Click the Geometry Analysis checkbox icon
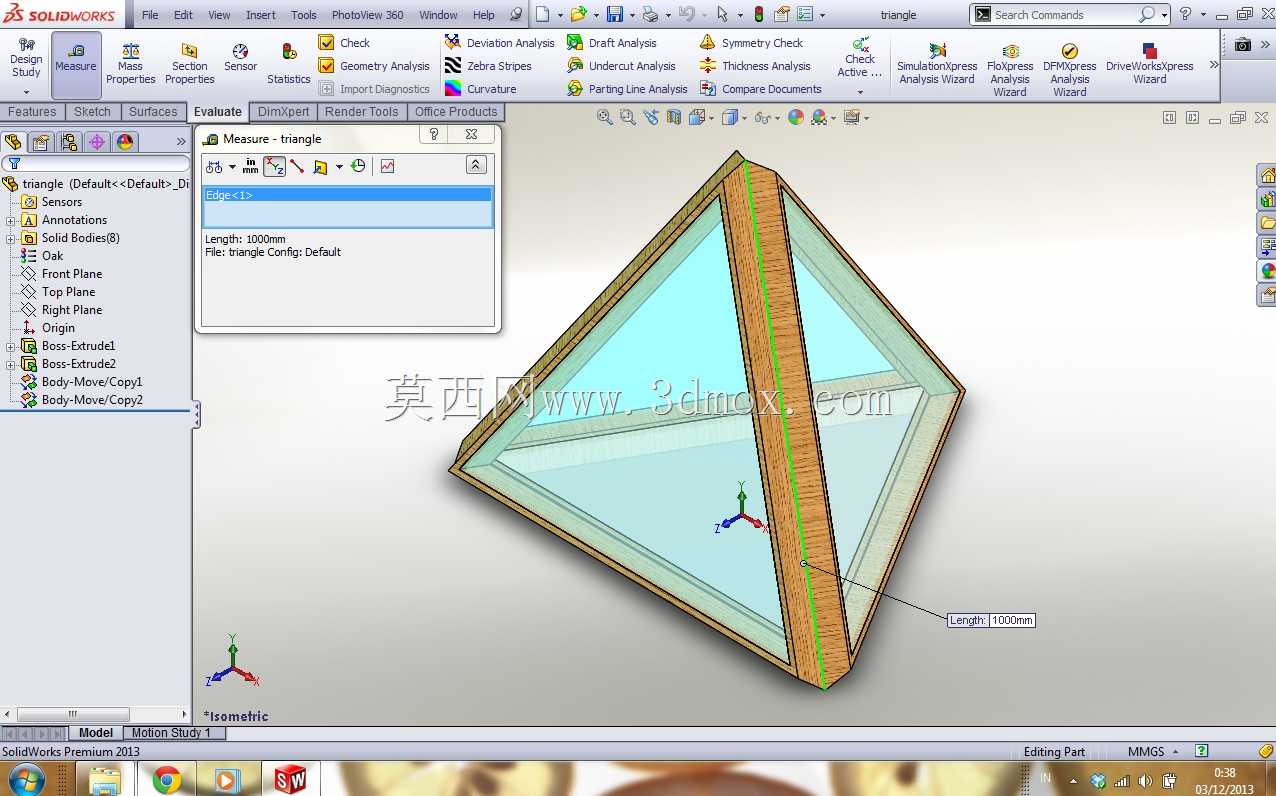This screenshot has width=1276, height=796. pos(326,66)
